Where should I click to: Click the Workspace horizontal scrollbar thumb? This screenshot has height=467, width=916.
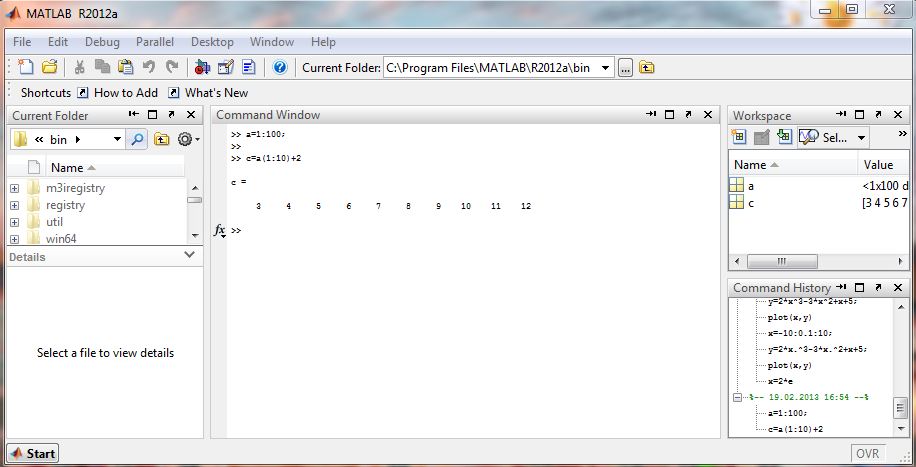click(x=782, y=261)
